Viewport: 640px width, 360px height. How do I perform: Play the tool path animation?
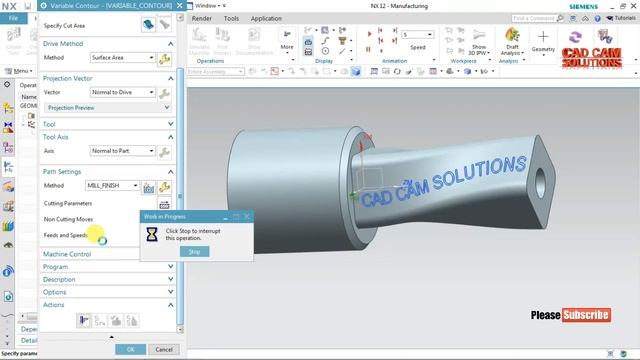pyautogui.click(x=369, y=34)
